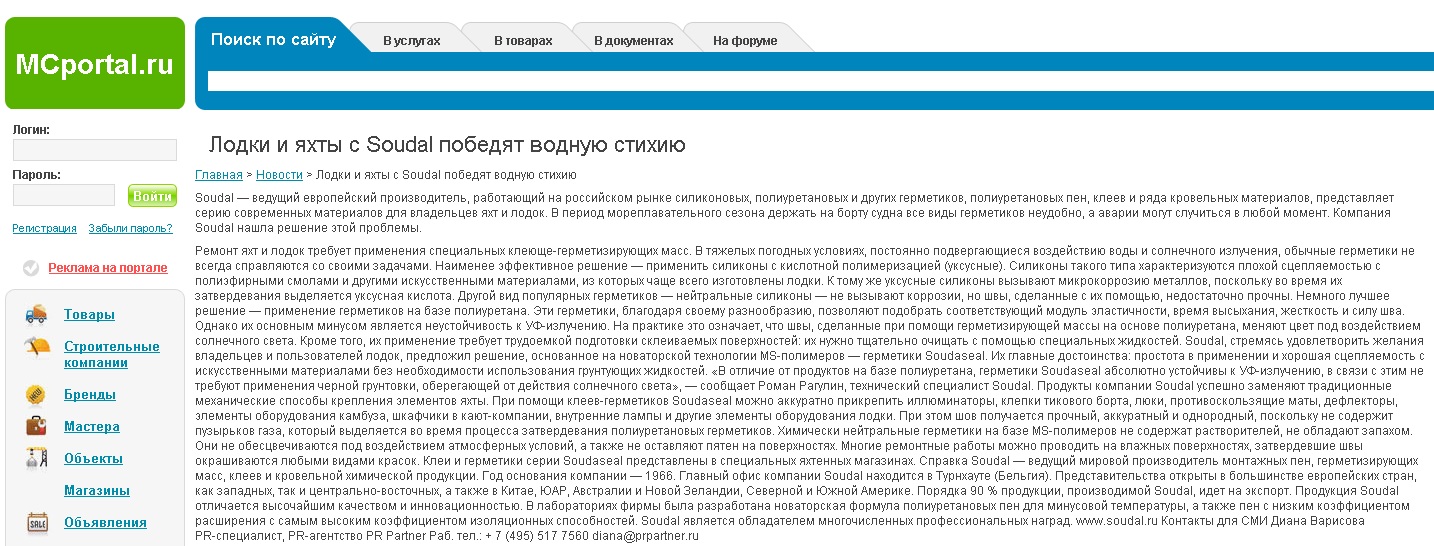Open the Объявления sidebar link
Image resolution: width=1434 pixels, height=546 pixels.
105,522
